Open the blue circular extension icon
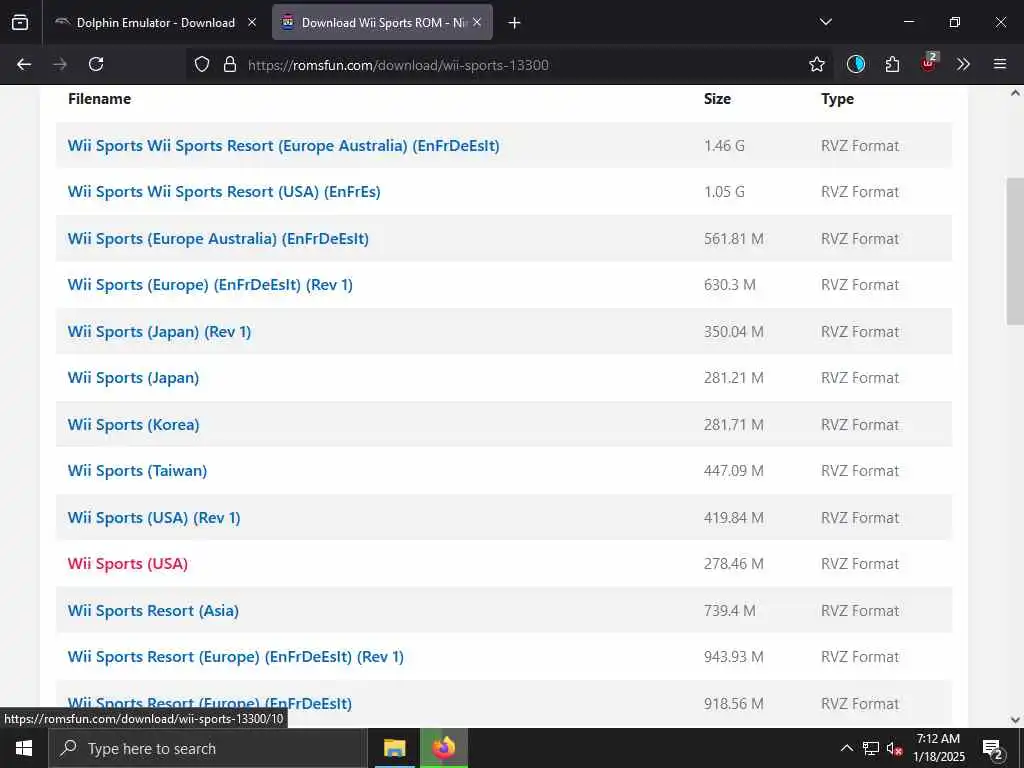This screenshot has width=1024, height=768. (856, 64)
